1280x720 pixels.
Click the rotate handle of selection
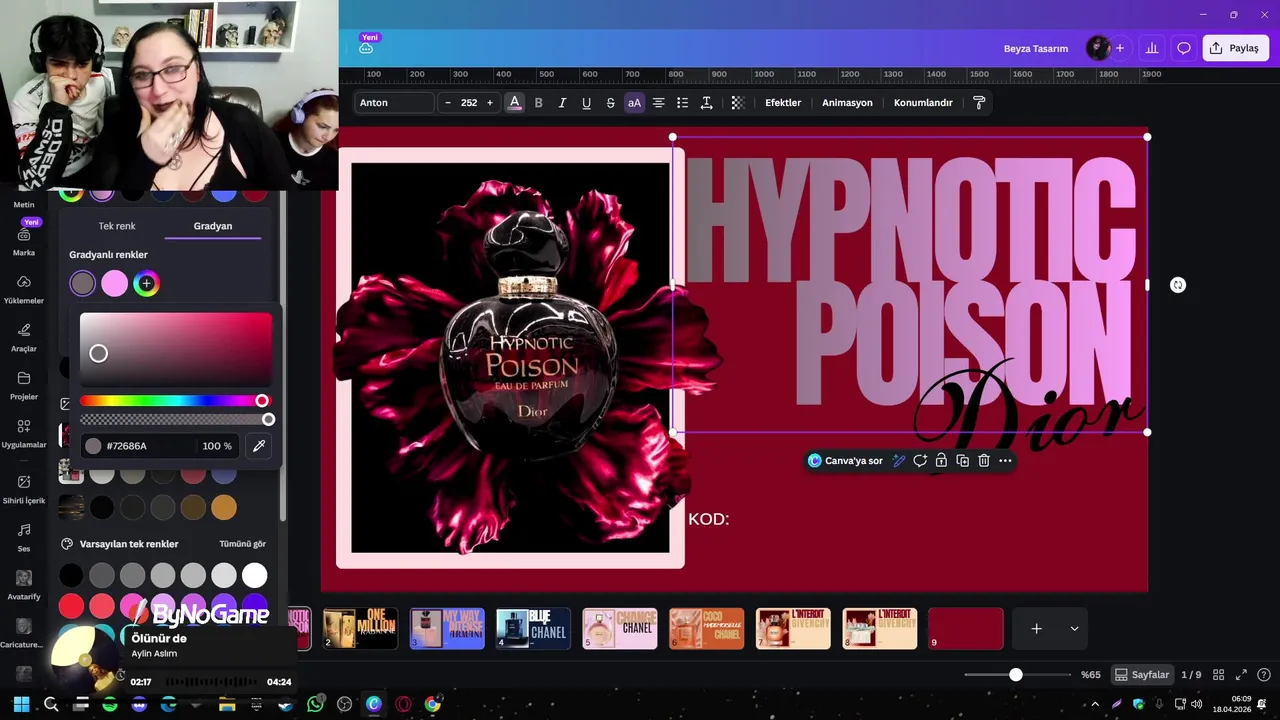(x=1178, y=285)
